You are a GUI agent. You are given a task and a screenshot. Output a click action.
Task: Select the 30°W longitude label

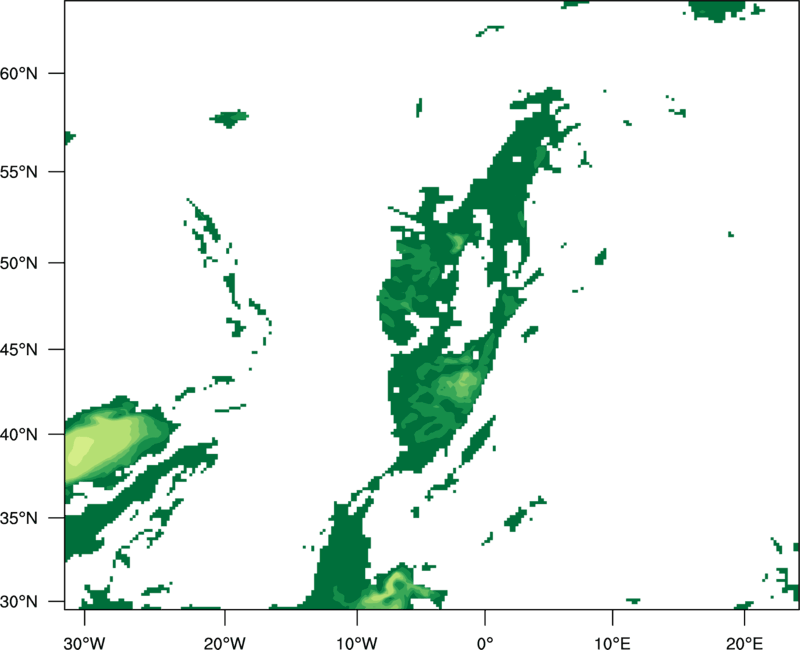tap(84, 643)
